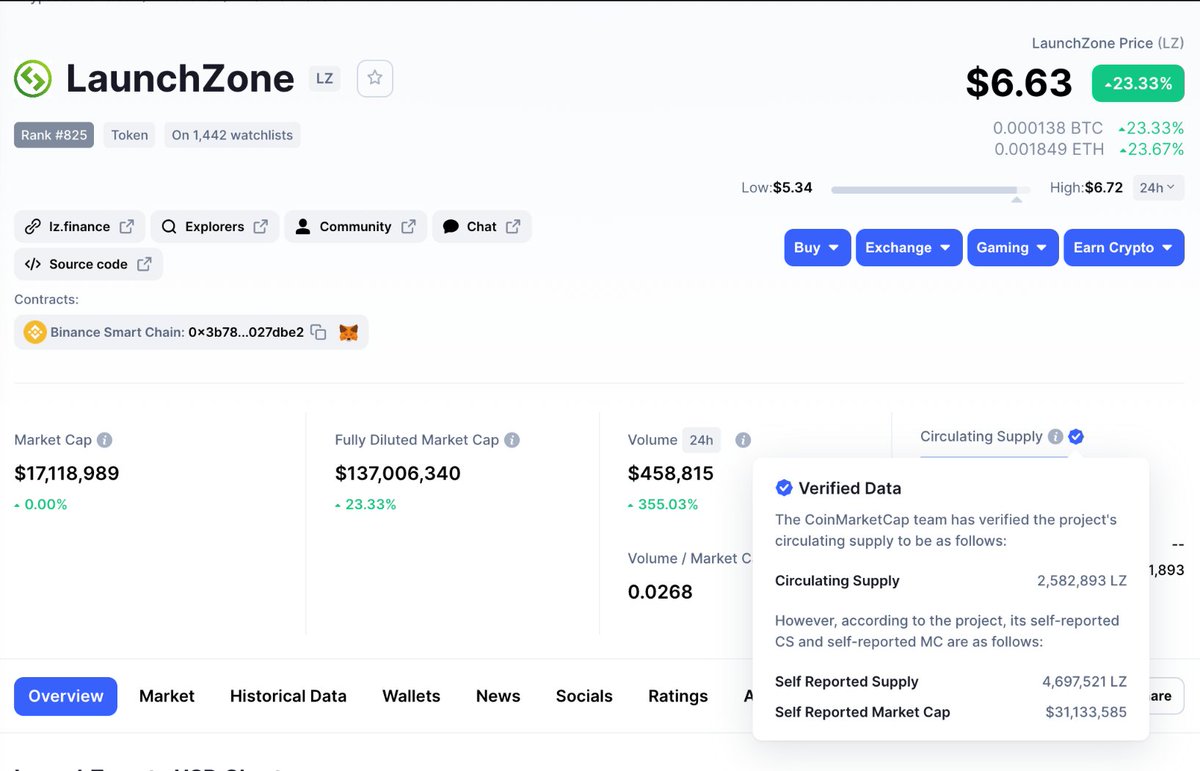The height and width of the screenshot is (771, 1200).
Task: Expand the Exchange dropdown
Action: [x=909, y=248]
